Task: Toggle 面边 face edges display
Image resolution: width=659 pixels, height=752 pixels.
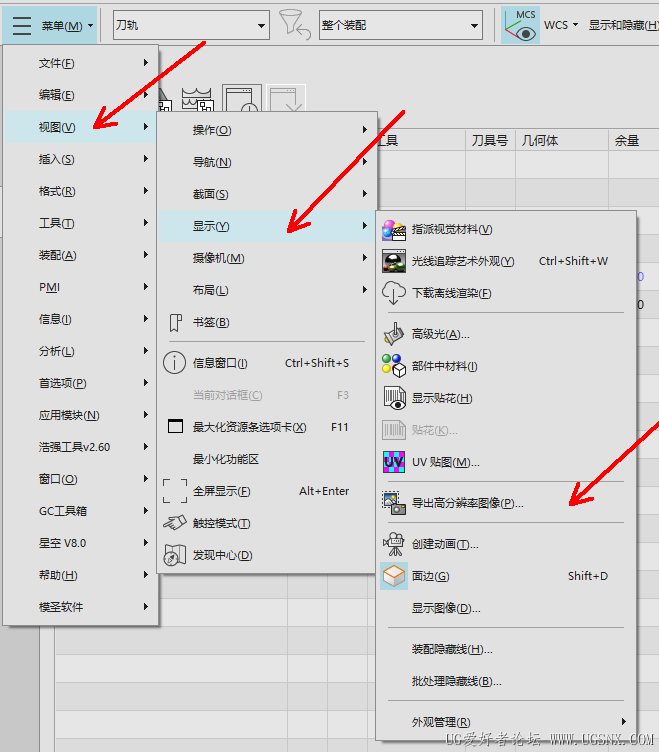Action: coord(506,576)
